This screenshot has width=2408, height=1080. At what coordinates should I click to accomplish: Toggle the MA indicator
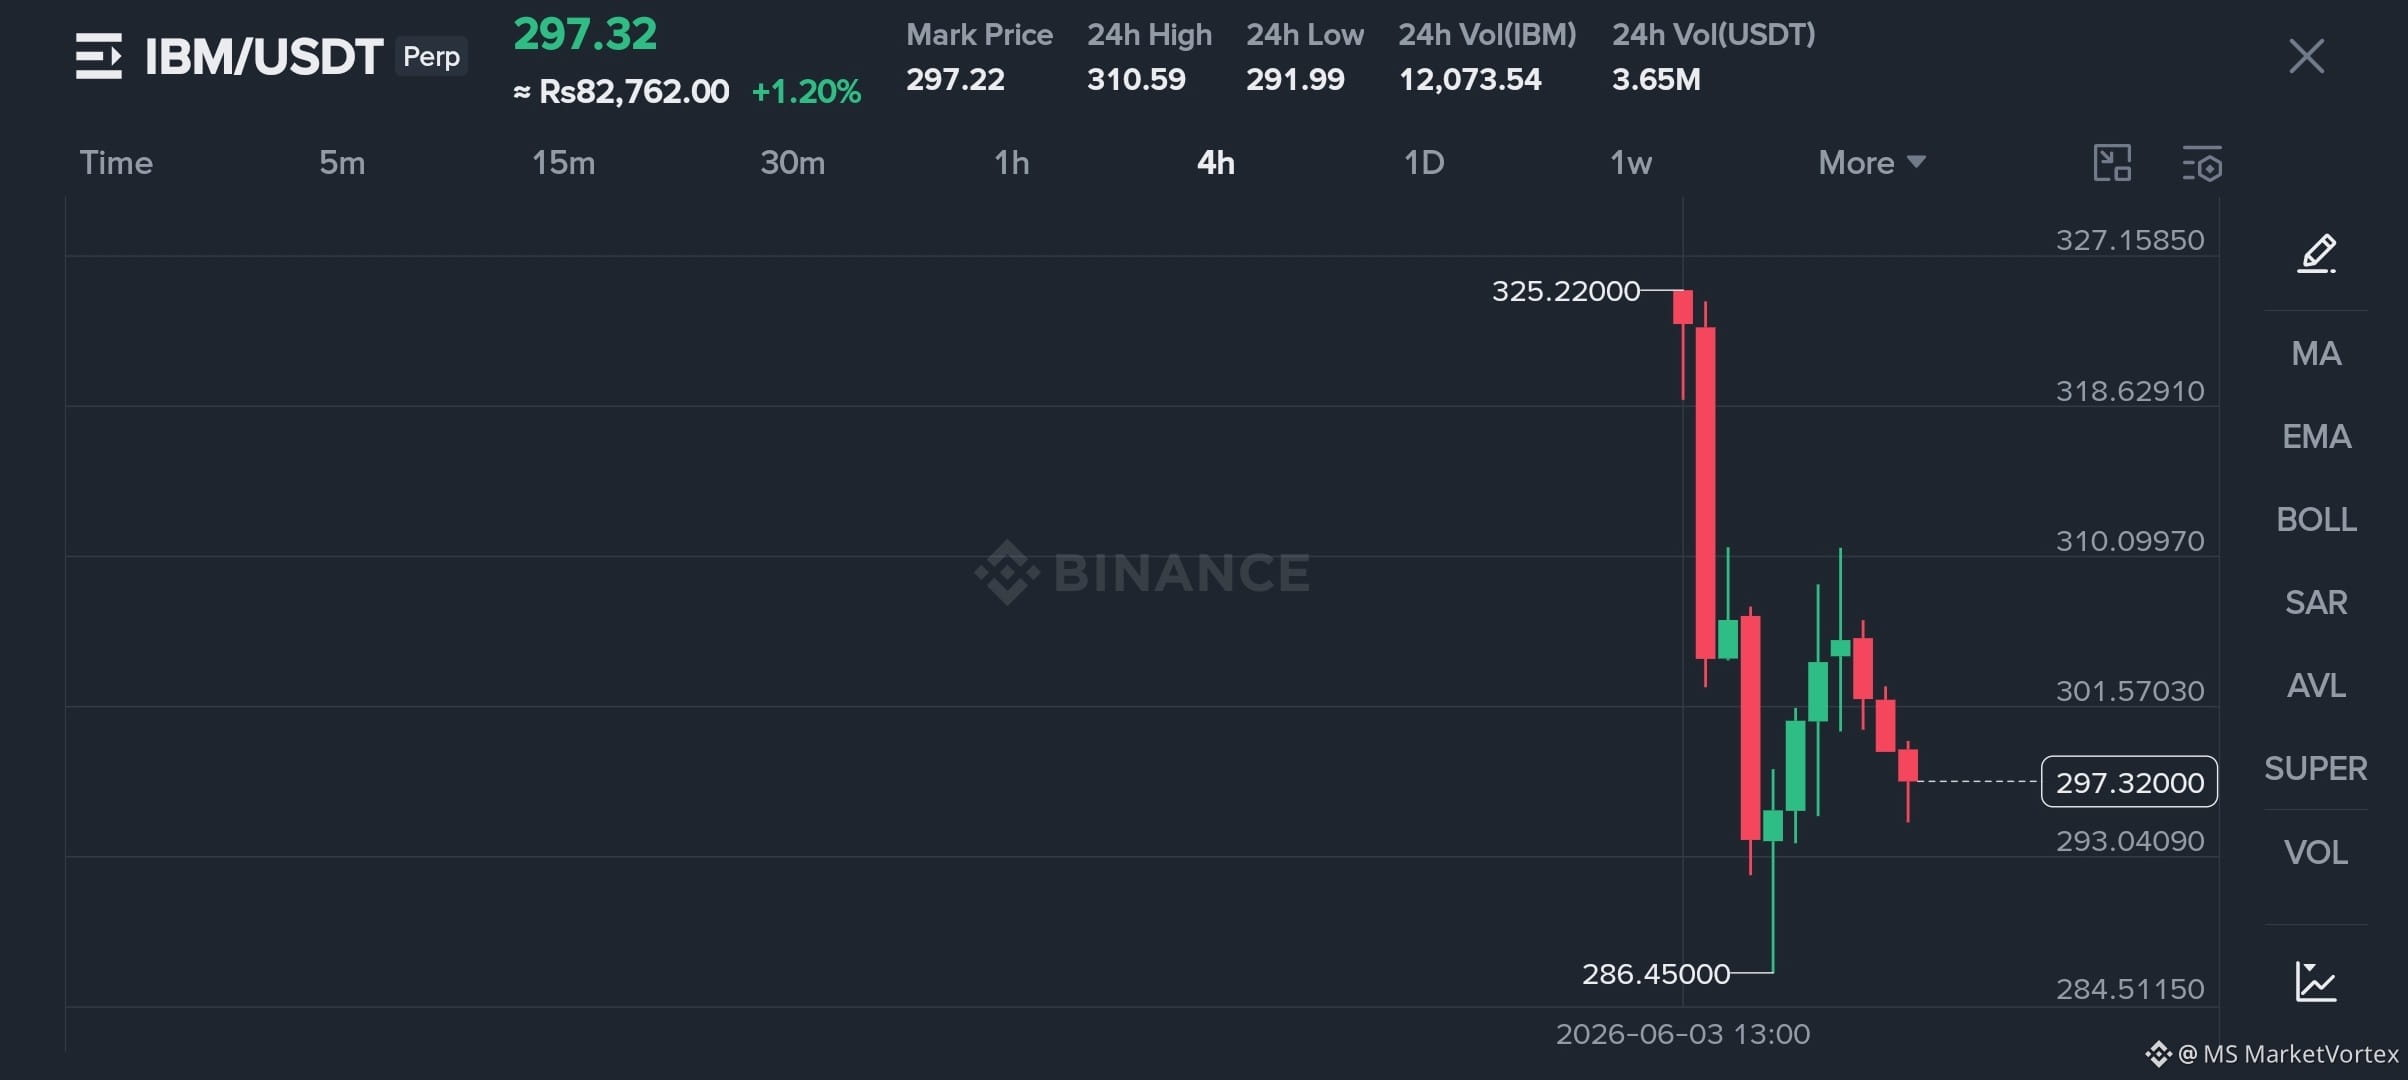(x=2316, y=353)
